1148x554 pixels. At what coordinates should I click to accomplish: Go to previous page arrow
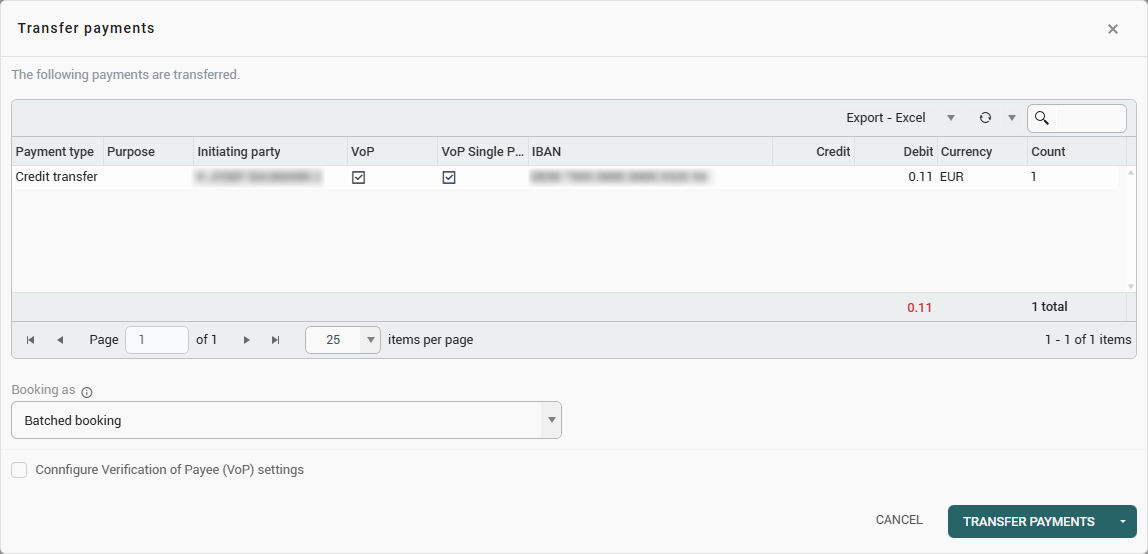point(60,340)
